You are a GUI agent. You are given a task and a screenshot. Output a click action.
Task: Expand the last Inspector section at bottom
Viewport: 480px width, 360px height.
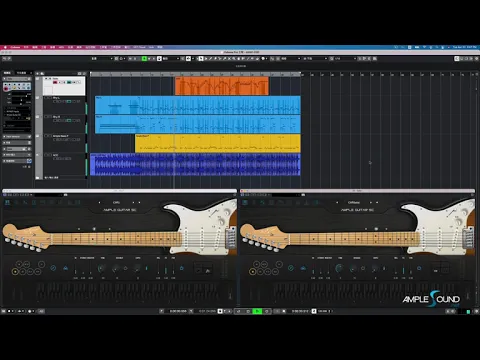[x=17, y=161]
